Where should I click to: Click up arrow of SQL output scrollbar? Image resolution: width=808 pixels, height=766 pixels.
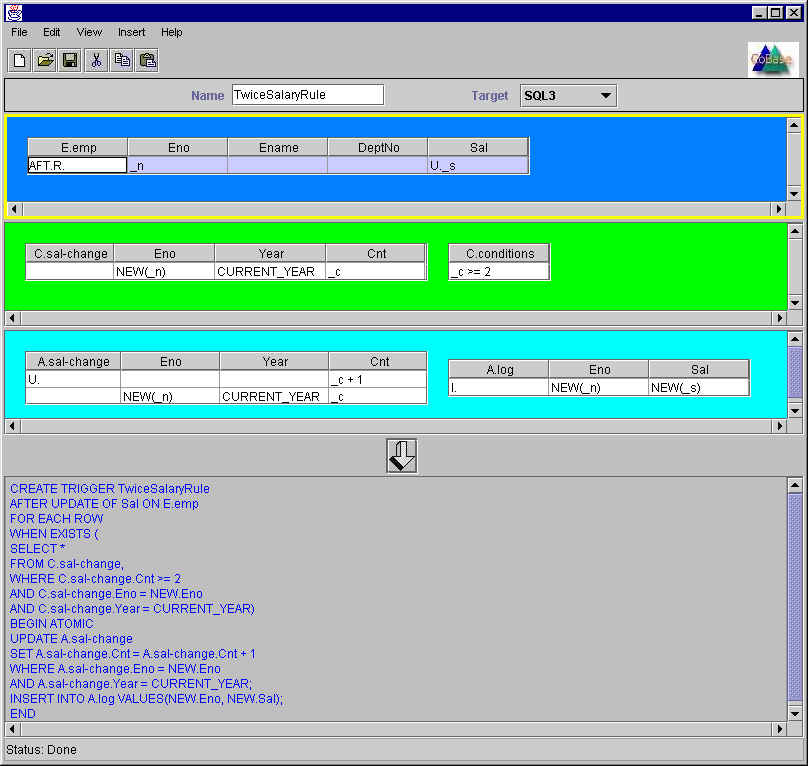(795, 485)
